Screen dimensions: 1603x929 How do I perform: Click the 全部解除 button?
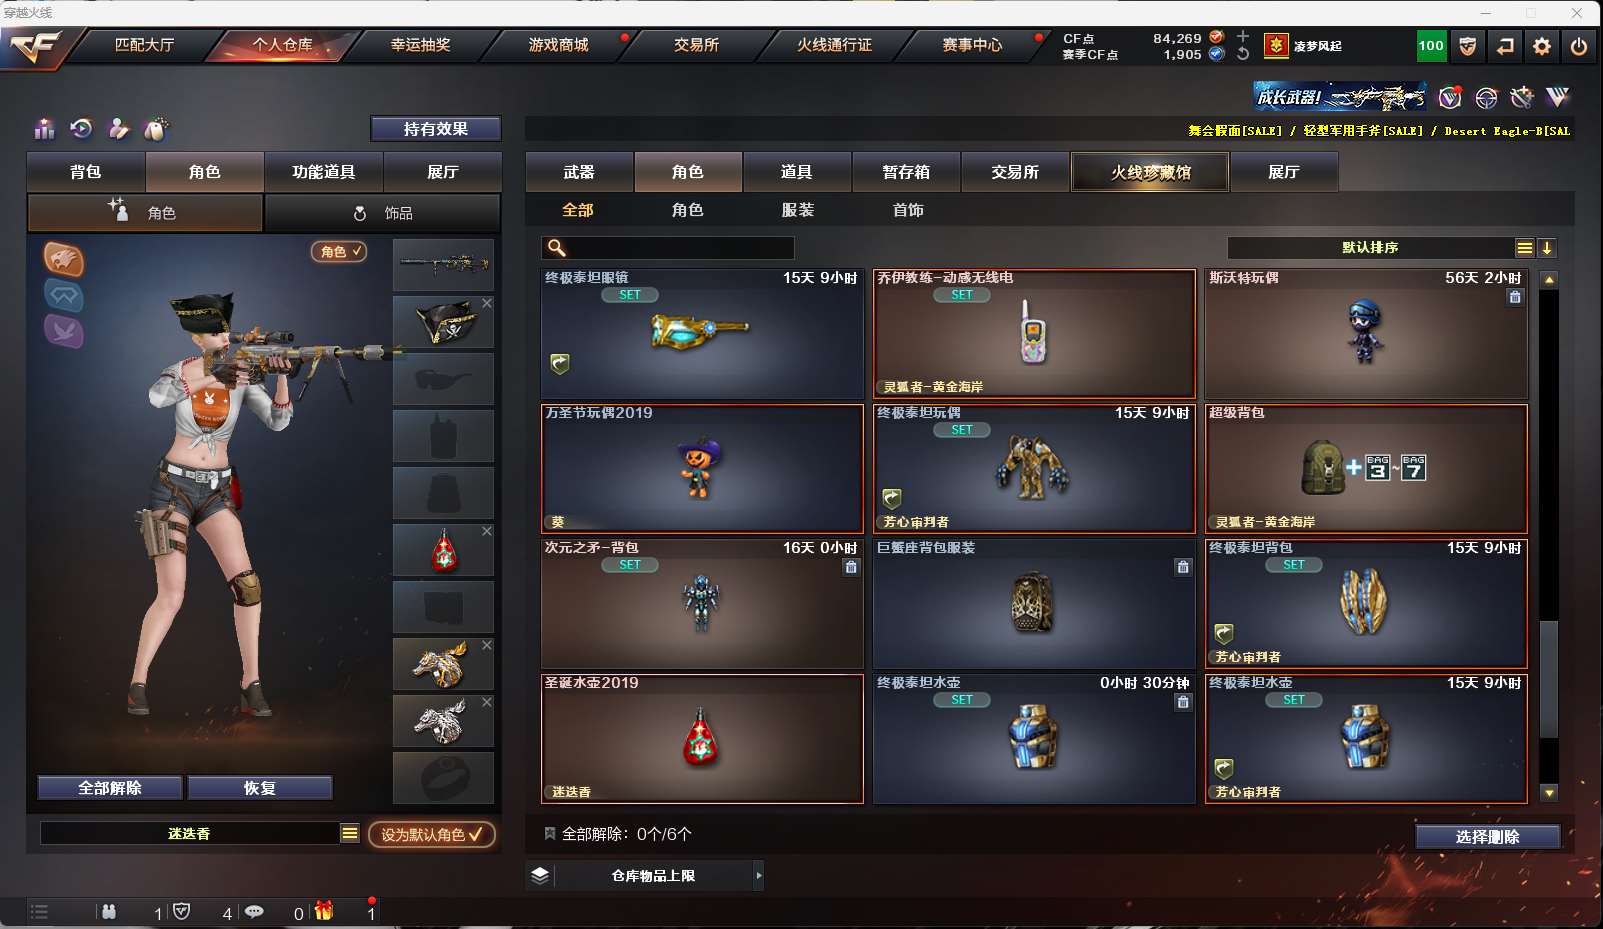(x=110, y=788)
